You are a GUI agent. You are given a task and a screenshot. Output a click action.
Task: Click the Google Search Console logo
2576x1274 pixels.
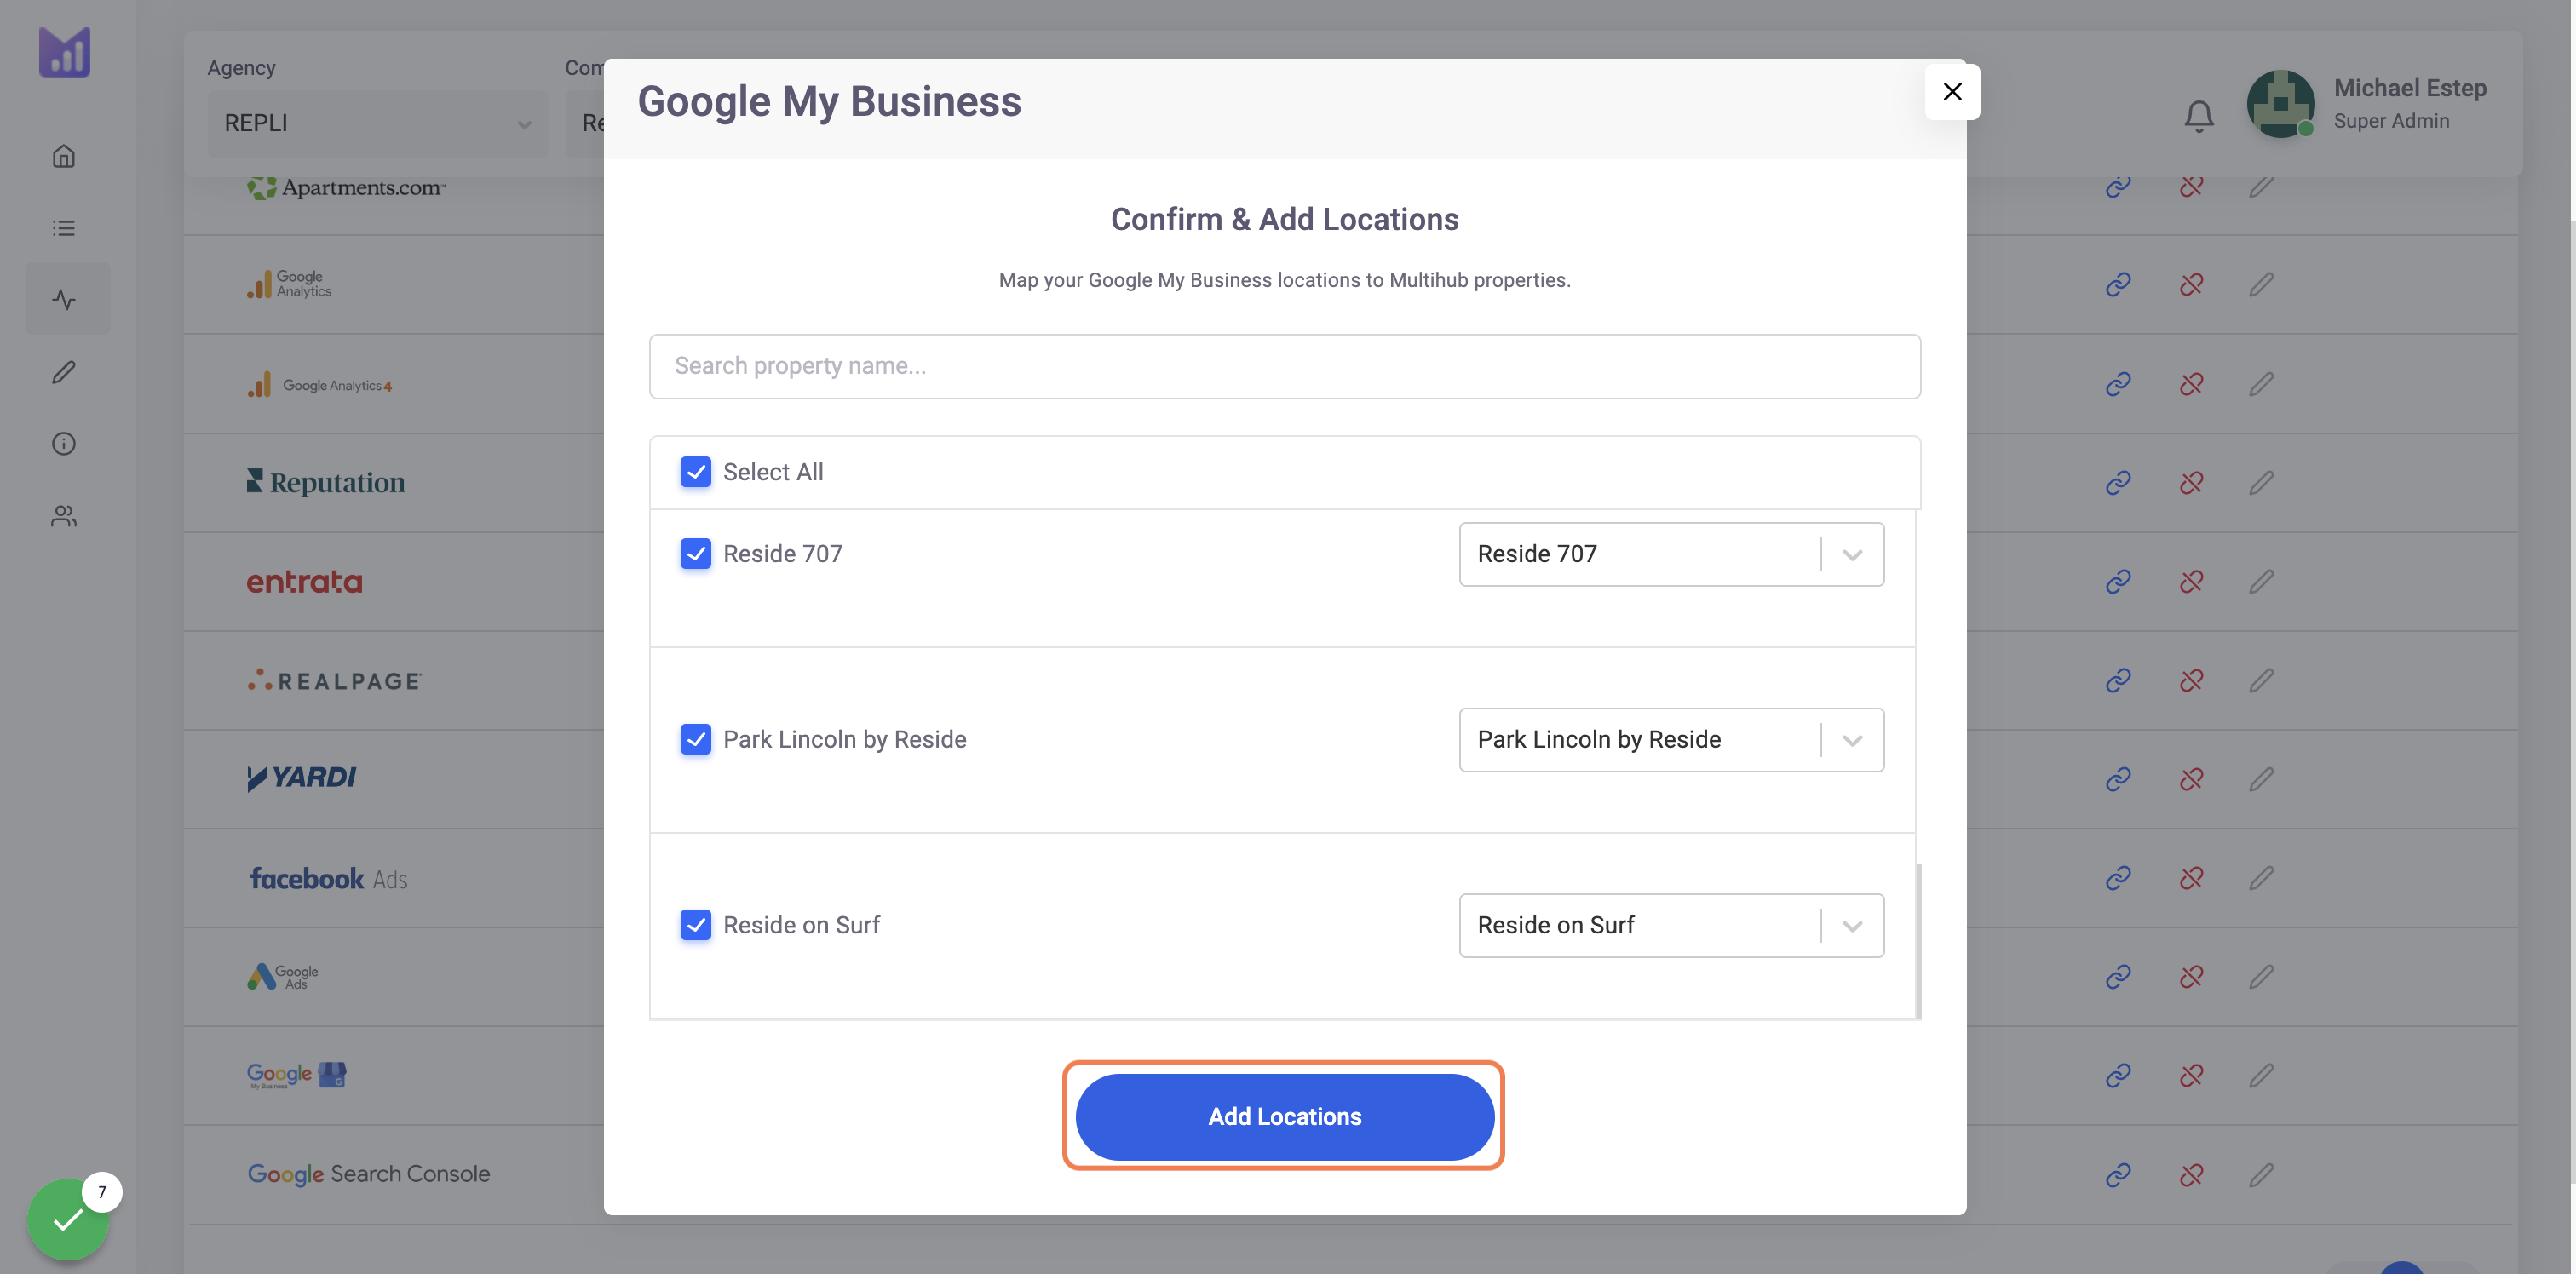369,1174
